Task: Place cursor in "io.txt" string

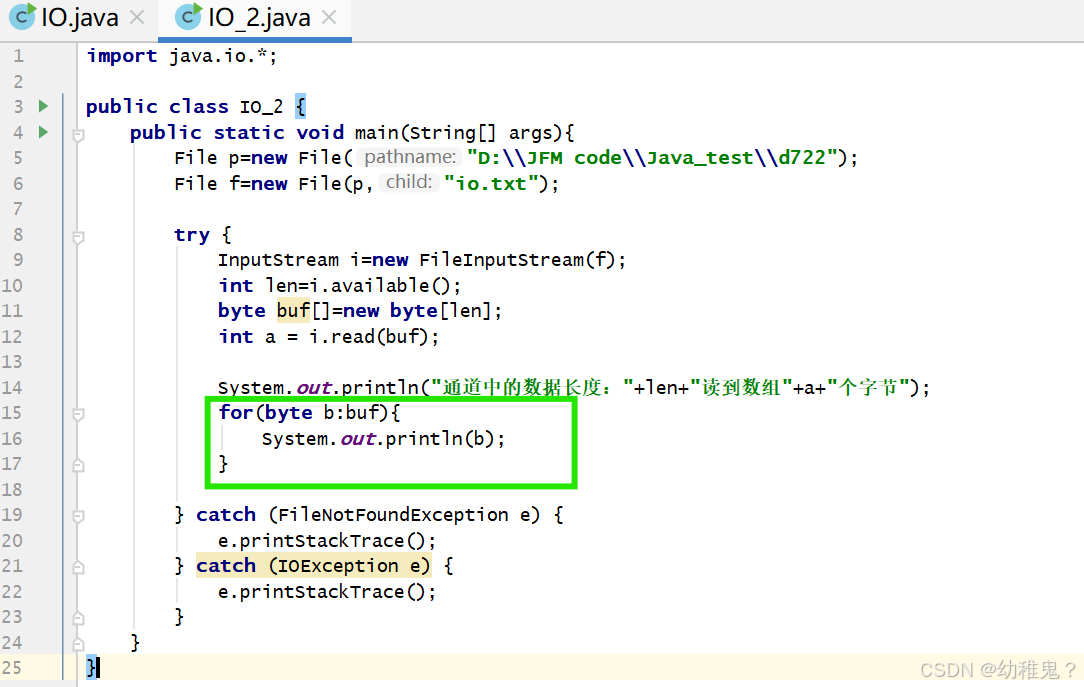Action: [492, 184]
